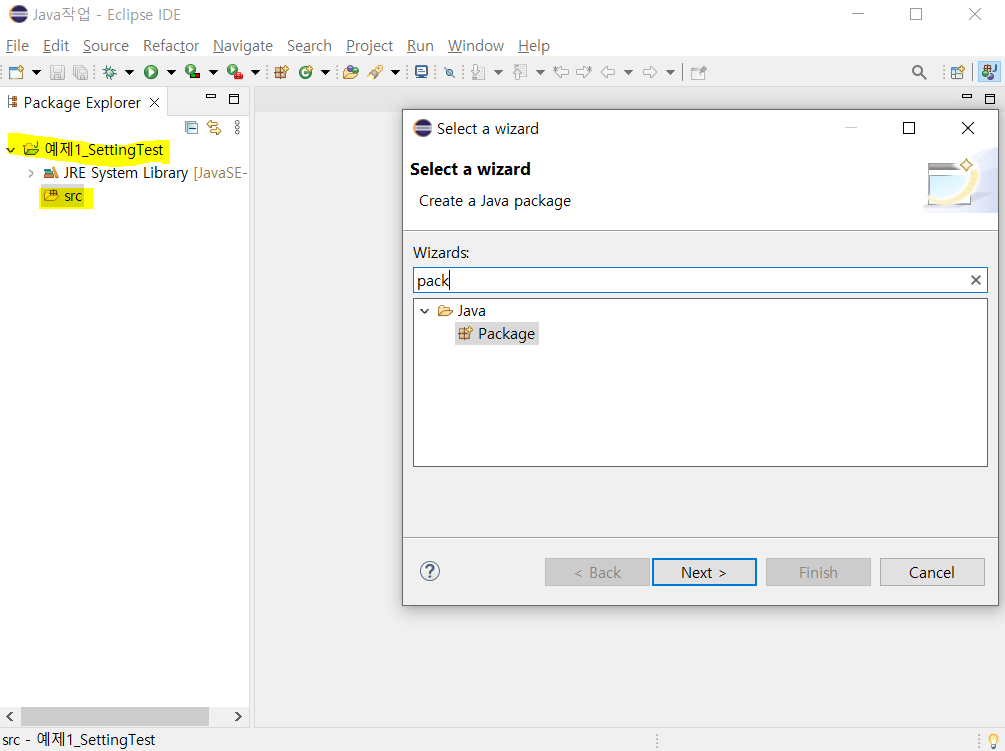Click the Pin Editor toolbar icon
Viewport: 1005px width, 751px height.
point(699,73)
